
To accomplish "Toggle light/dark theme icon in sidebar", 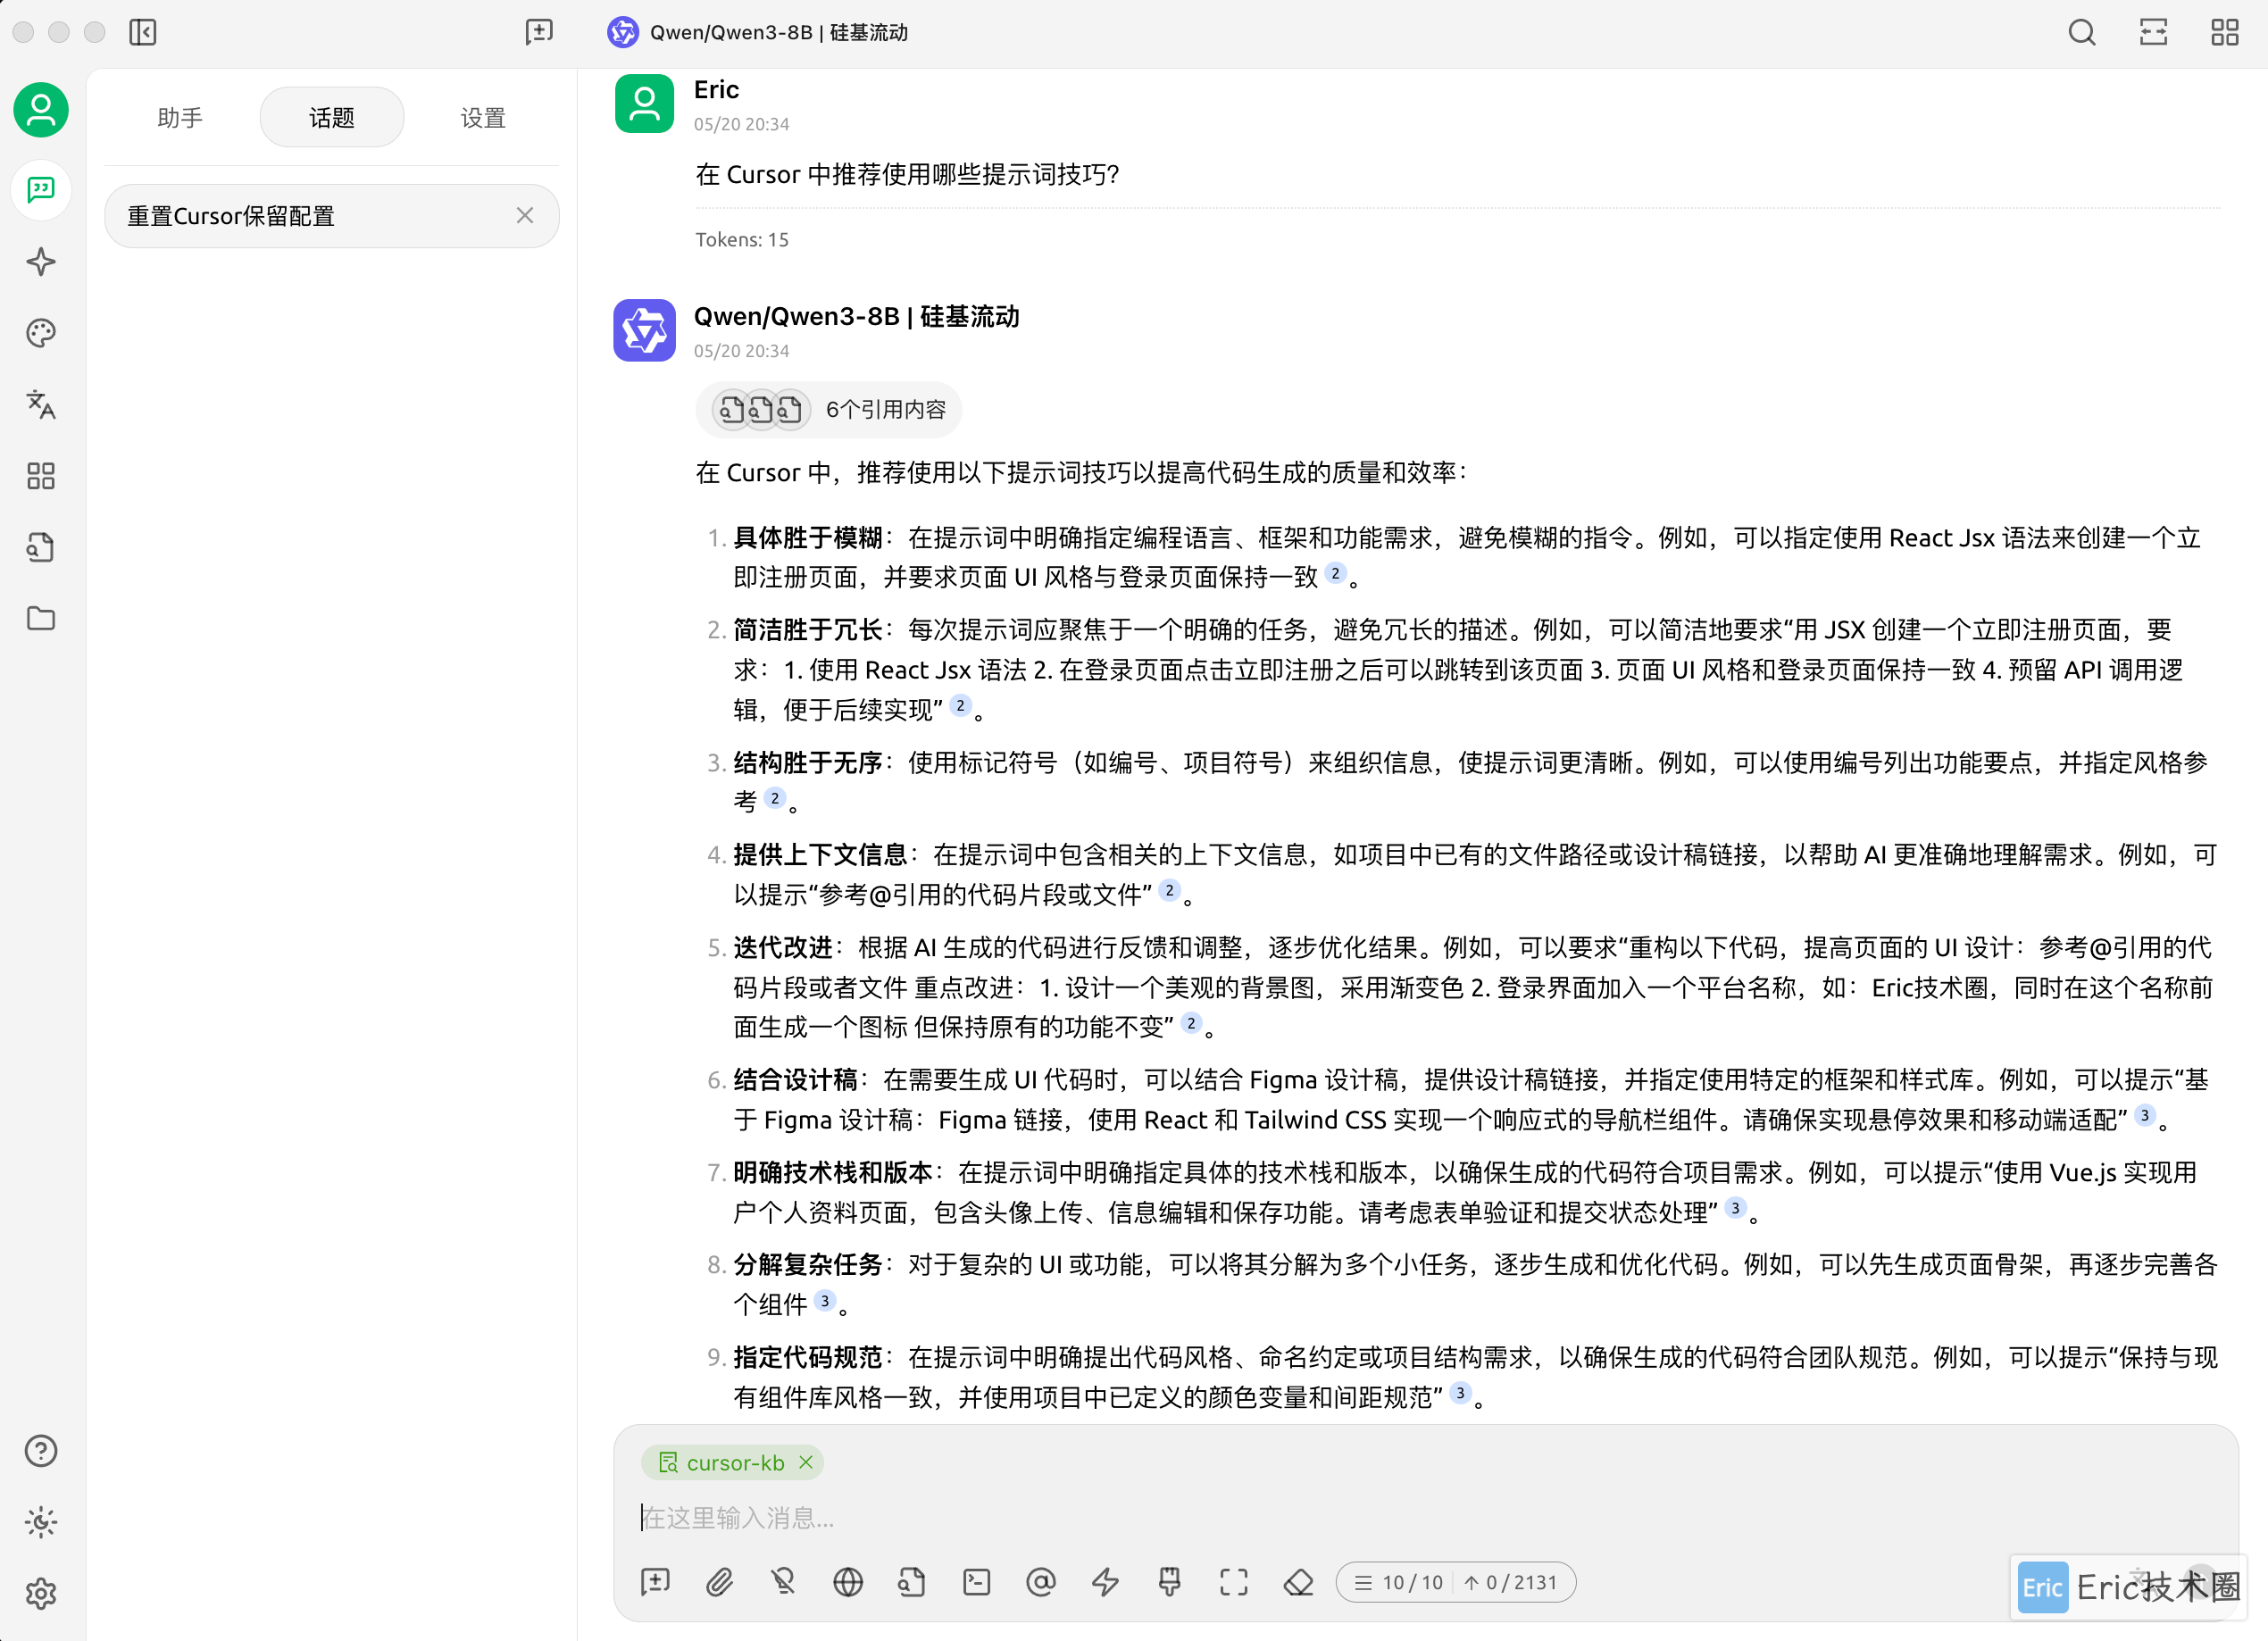I will coord(41,1522).
